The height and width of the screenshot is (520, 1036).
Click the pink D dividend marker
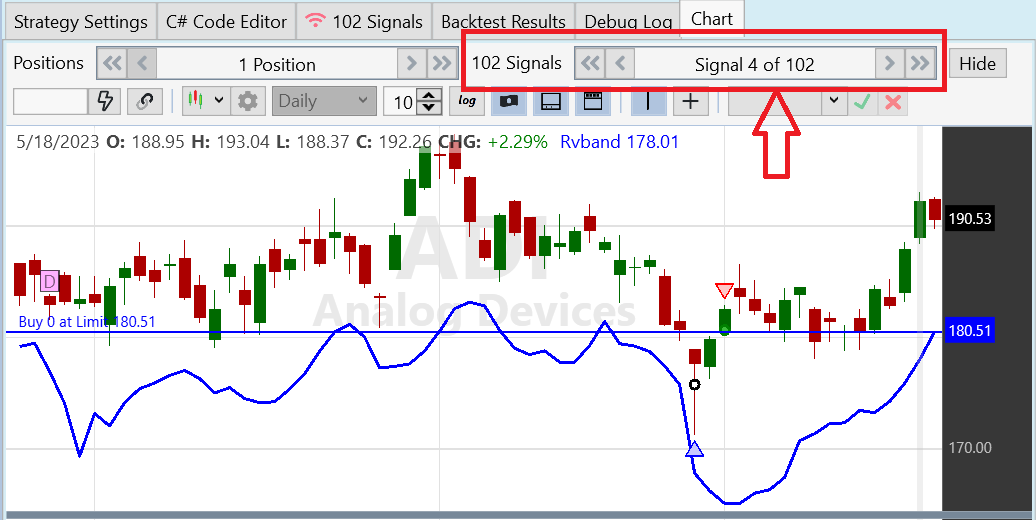[50, 281]
